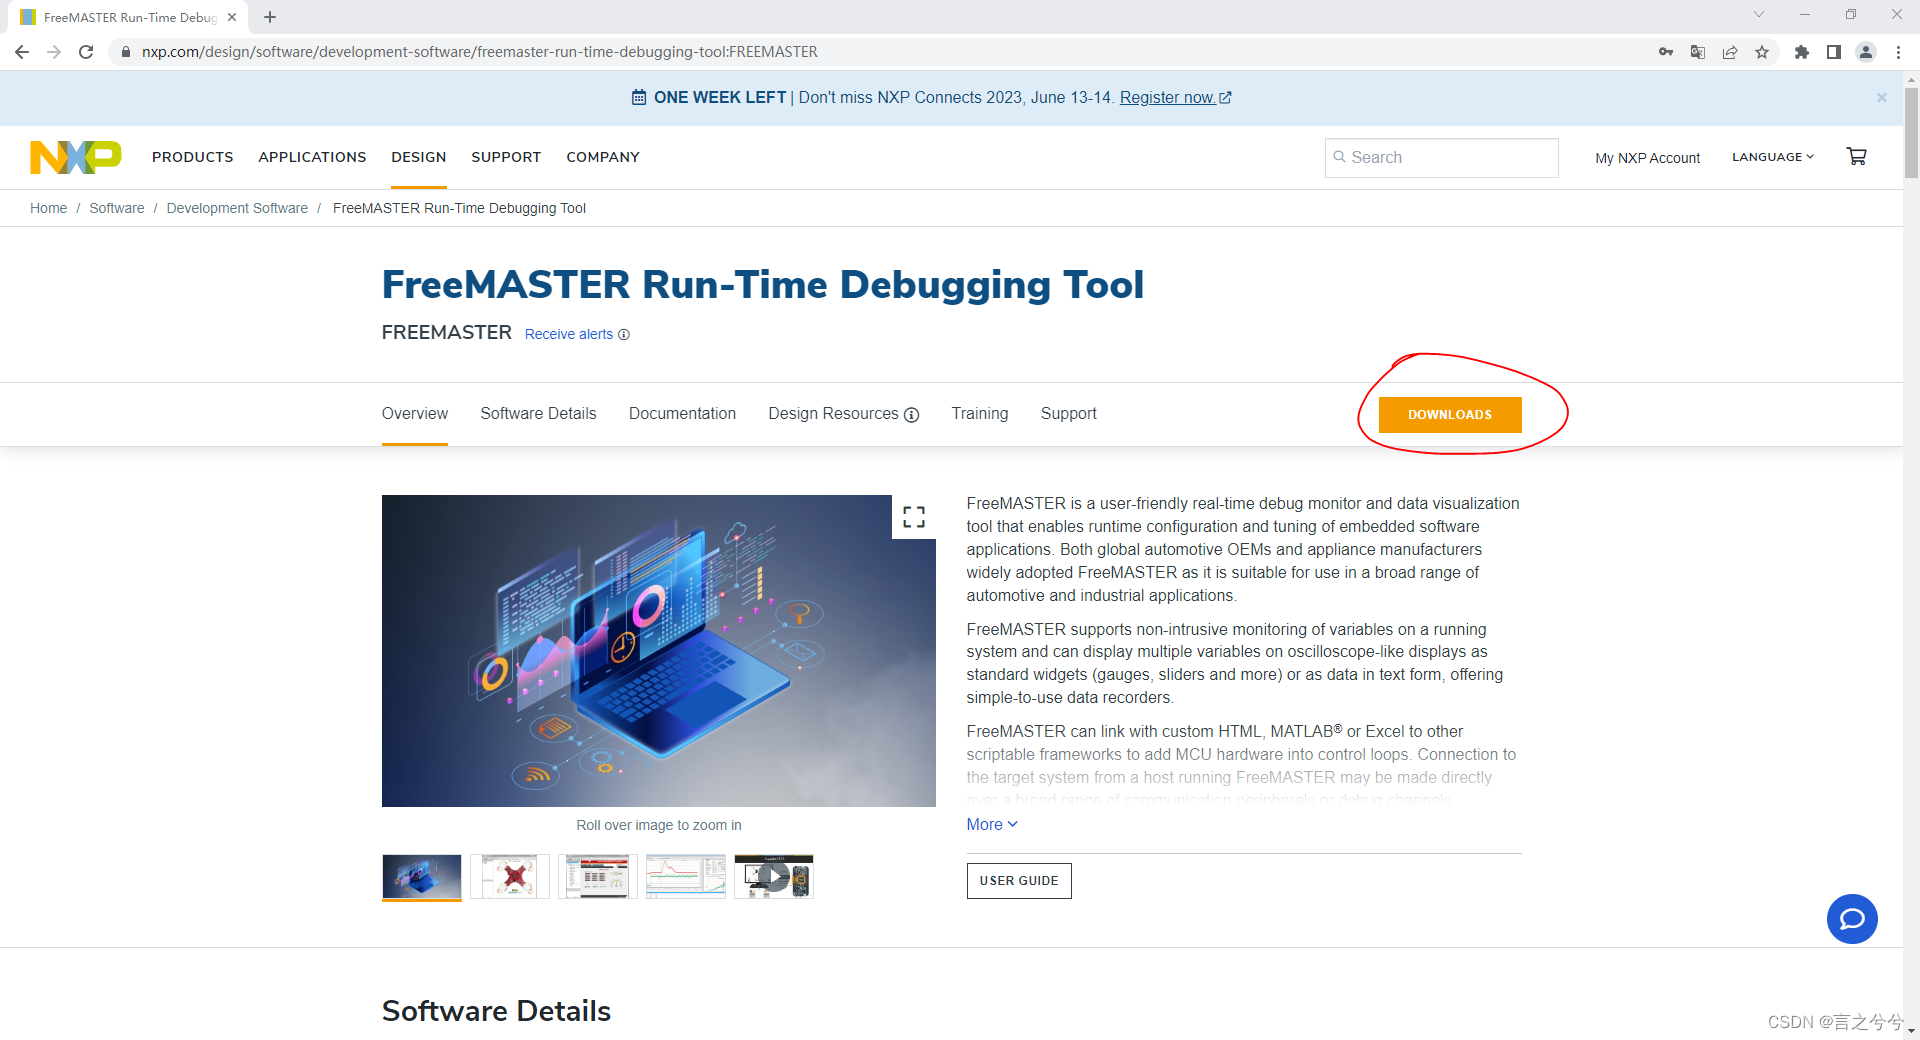The width and height of the screenshot is (1920, 1040).
Task: Open the shopping cart
Action: coord(1856,156)
